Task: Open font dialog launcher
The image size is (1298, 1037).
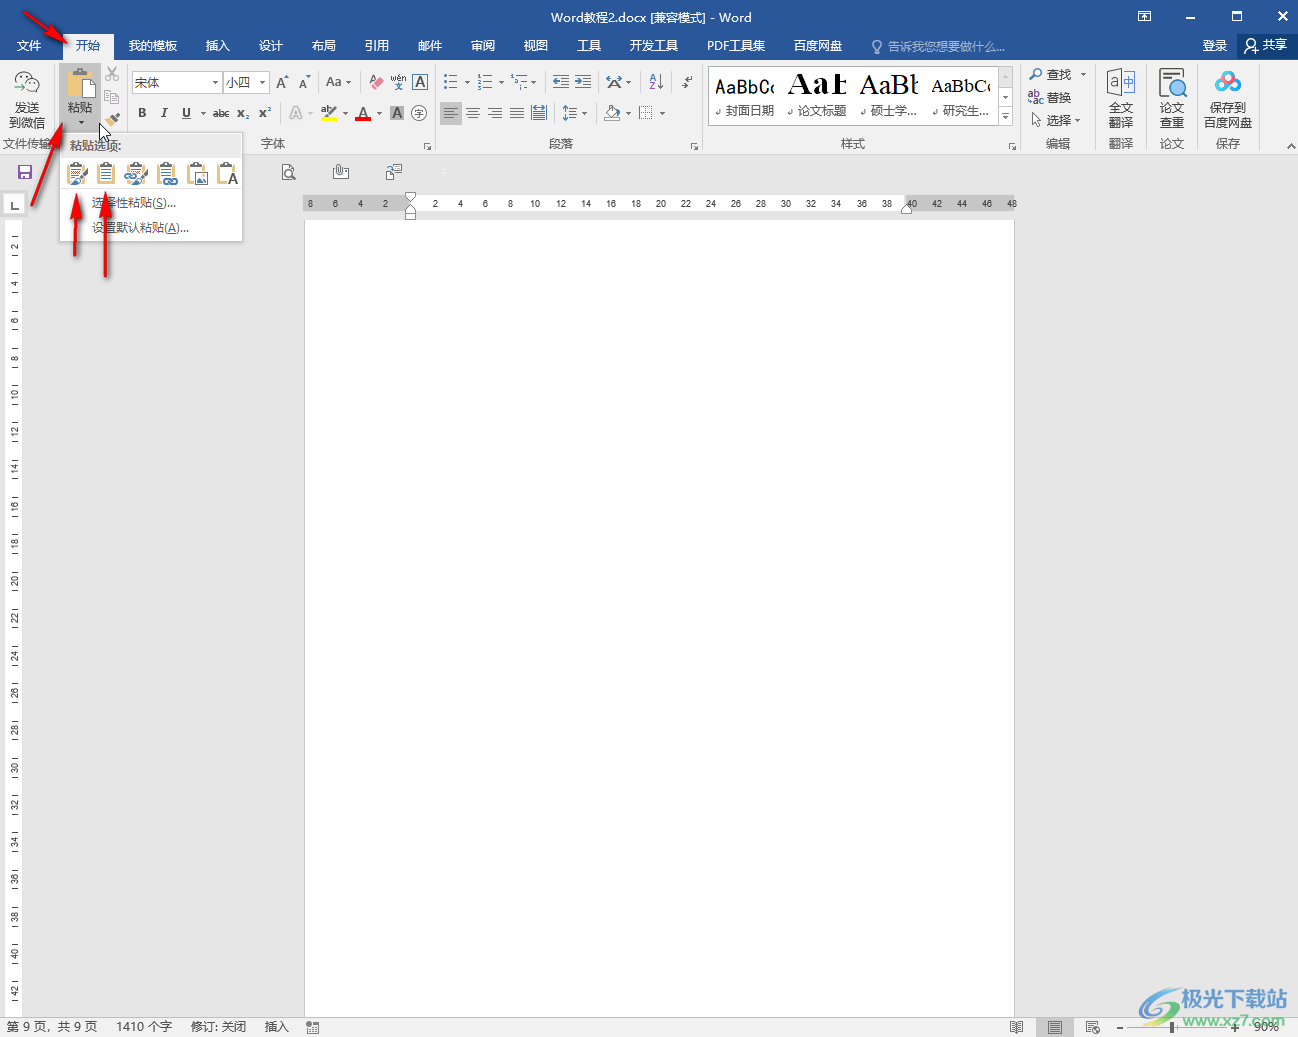Action: pyautogui.click(x=428, y=146)
